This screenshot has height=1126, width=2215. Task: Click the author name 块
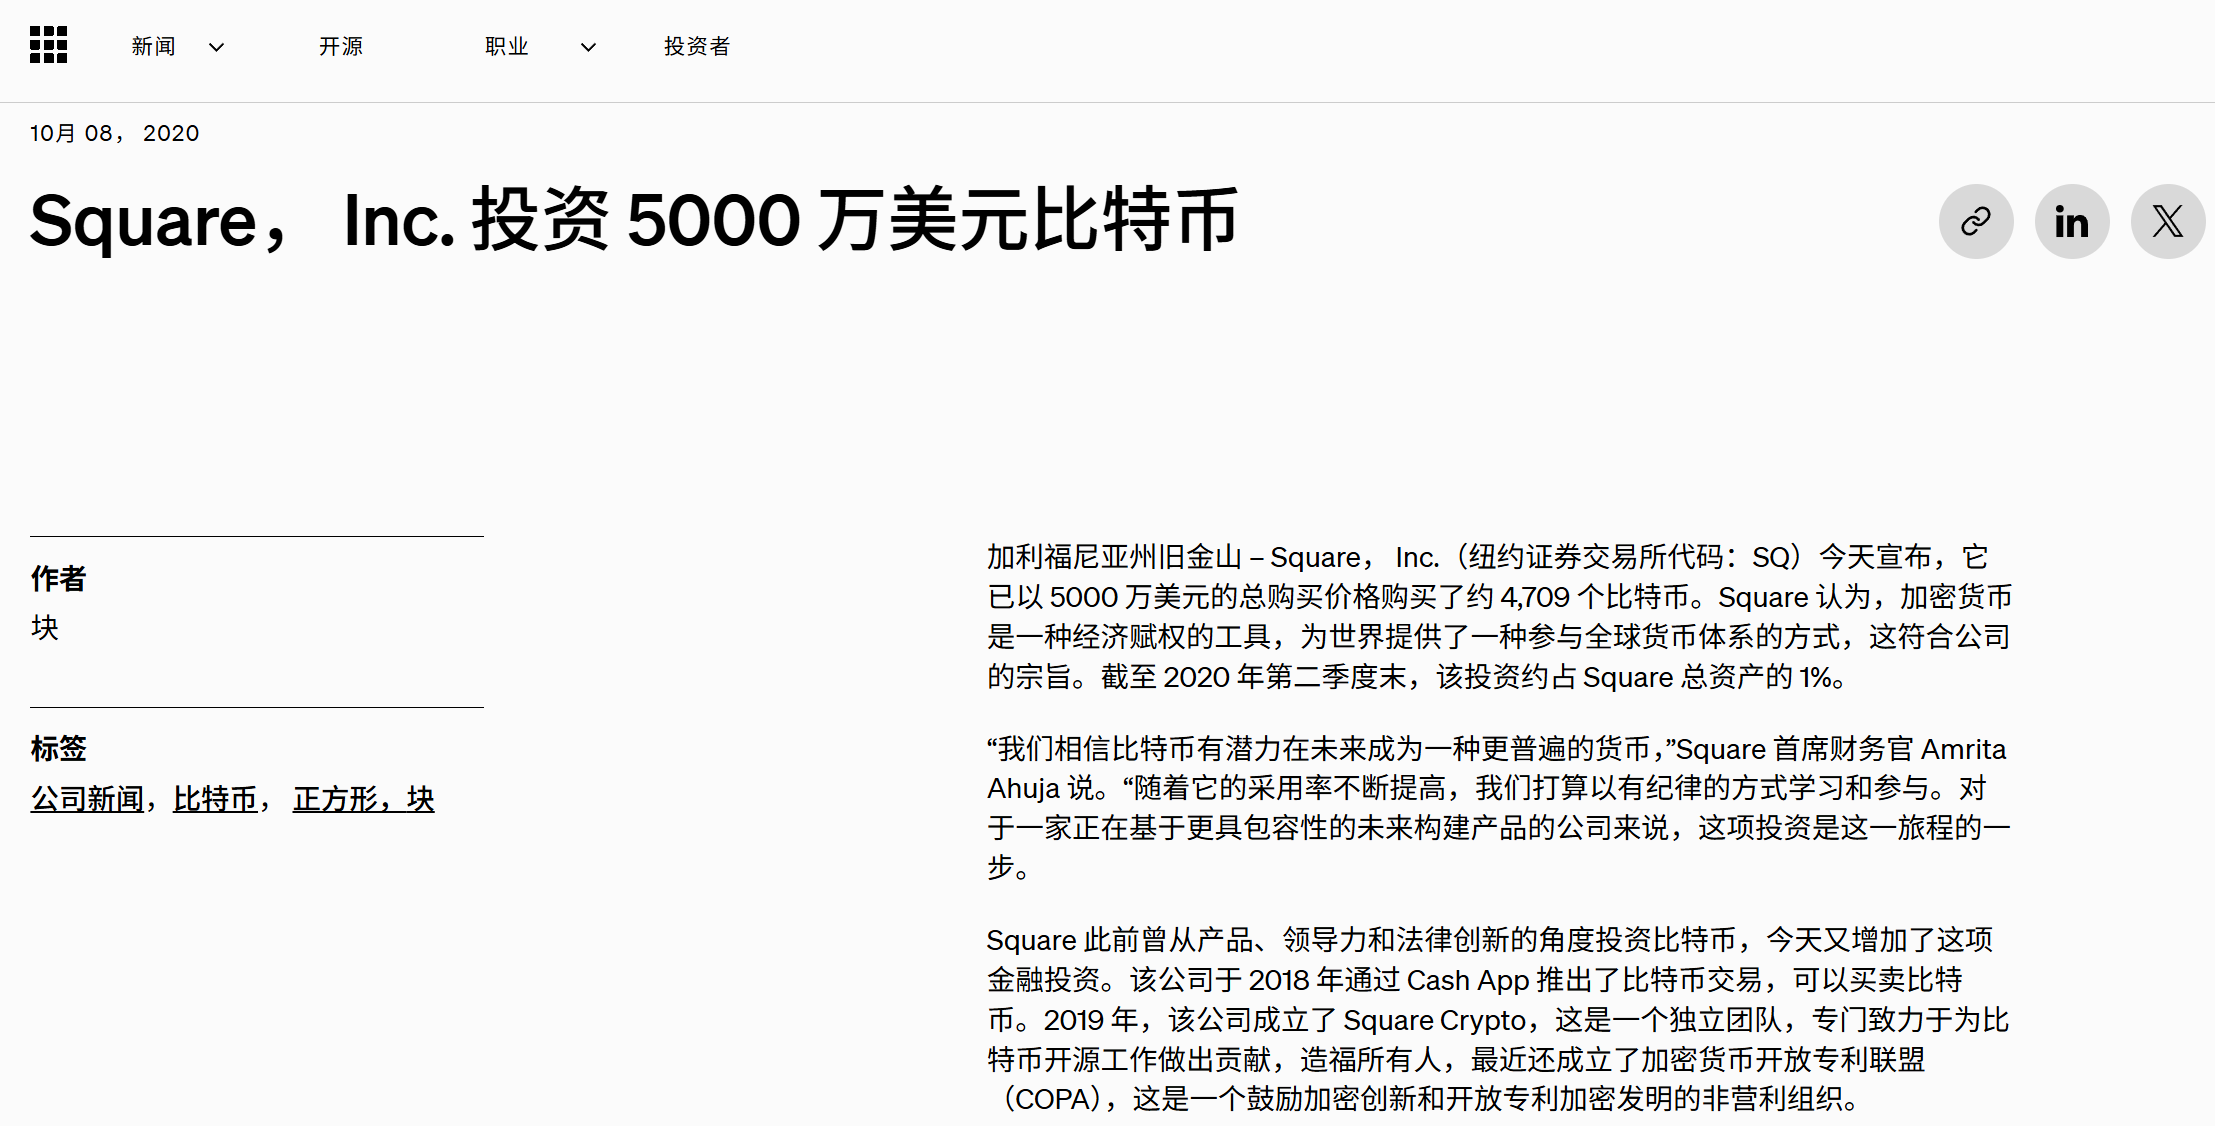click(x=45, y=628)
